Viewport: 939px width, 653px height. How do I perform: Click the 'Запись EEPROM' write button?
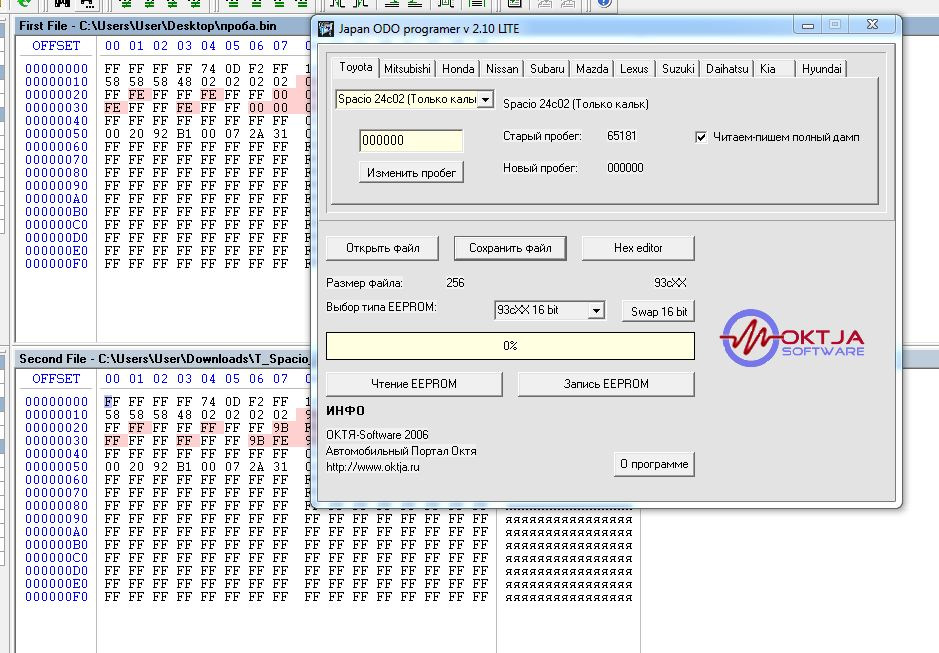[606, 384]
